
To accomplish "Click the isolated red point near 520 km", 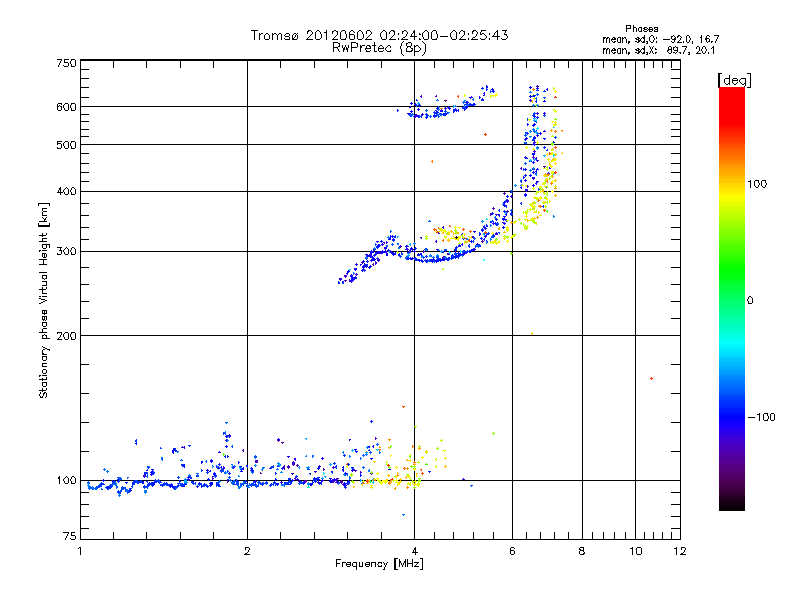I will pyautogui.click(x=485, y=135).
